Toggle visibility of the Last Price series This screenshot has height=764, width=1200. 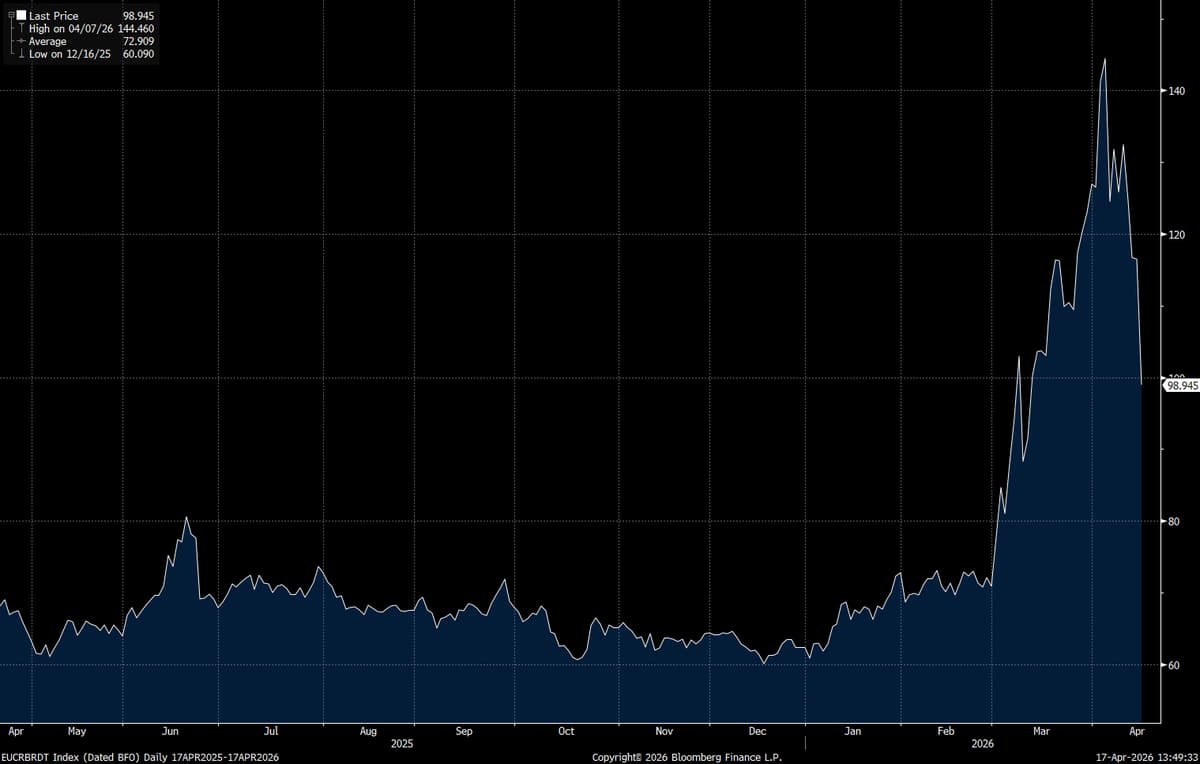[x=21, y=15]
